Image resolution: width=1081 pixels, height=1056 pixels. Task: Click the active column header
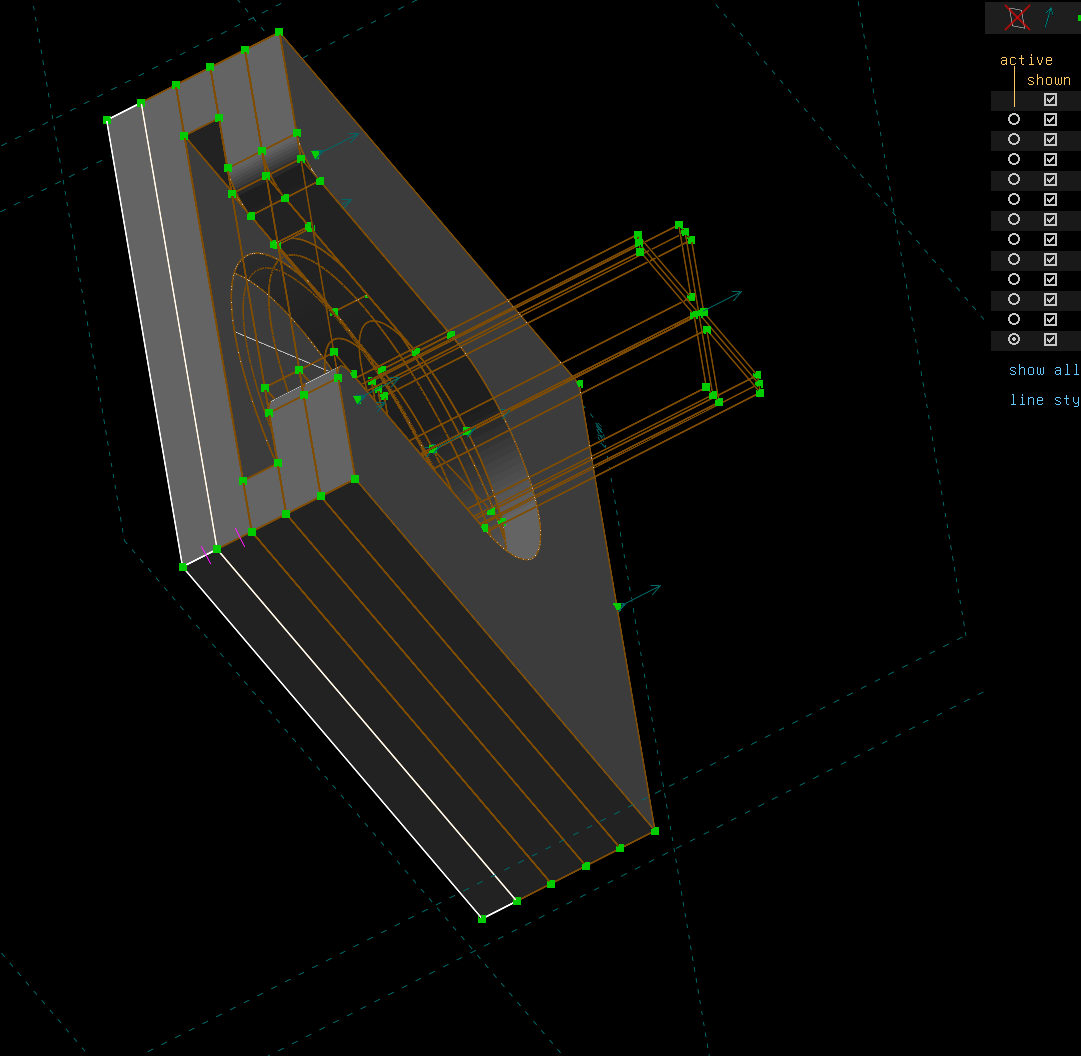(x=1026, y=60)
